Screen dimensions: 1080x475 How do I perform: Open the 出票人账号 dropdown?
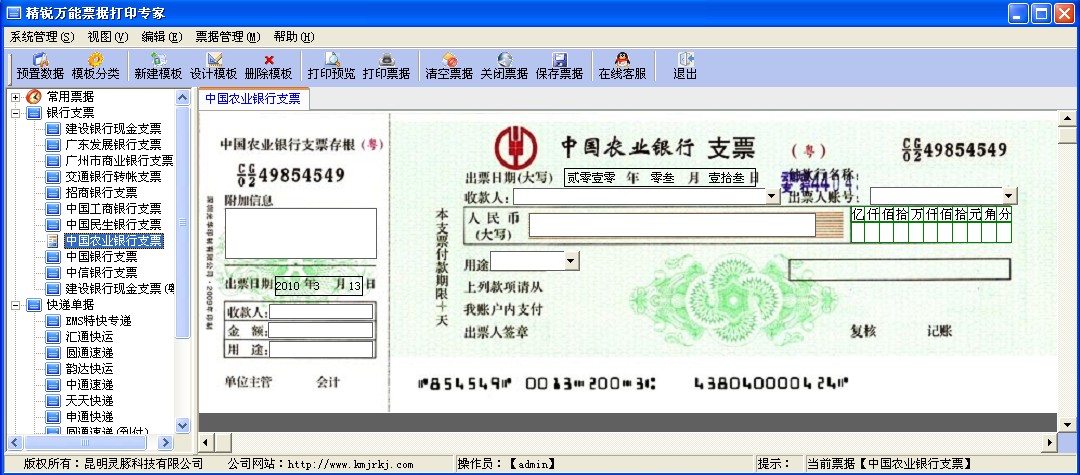click(1010, 196)
